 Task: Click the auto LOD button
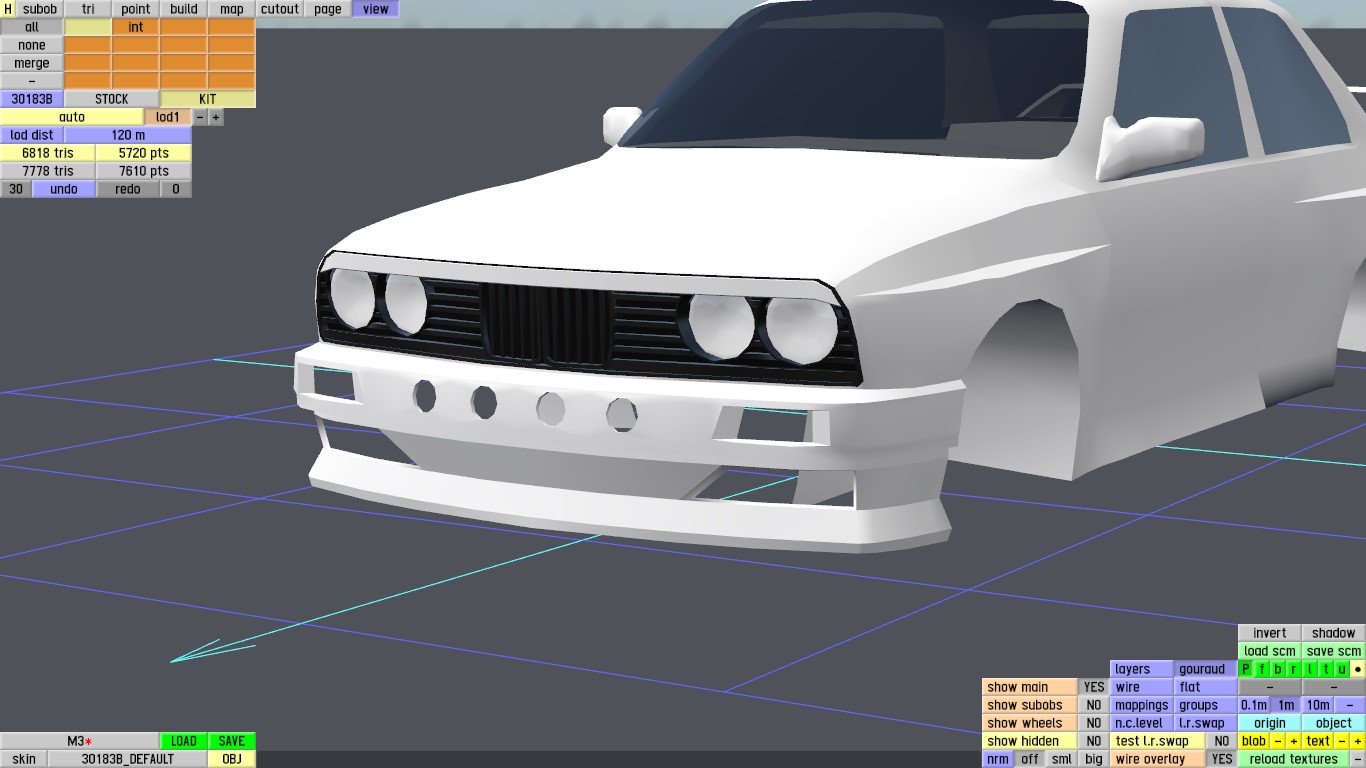[72, 117]
